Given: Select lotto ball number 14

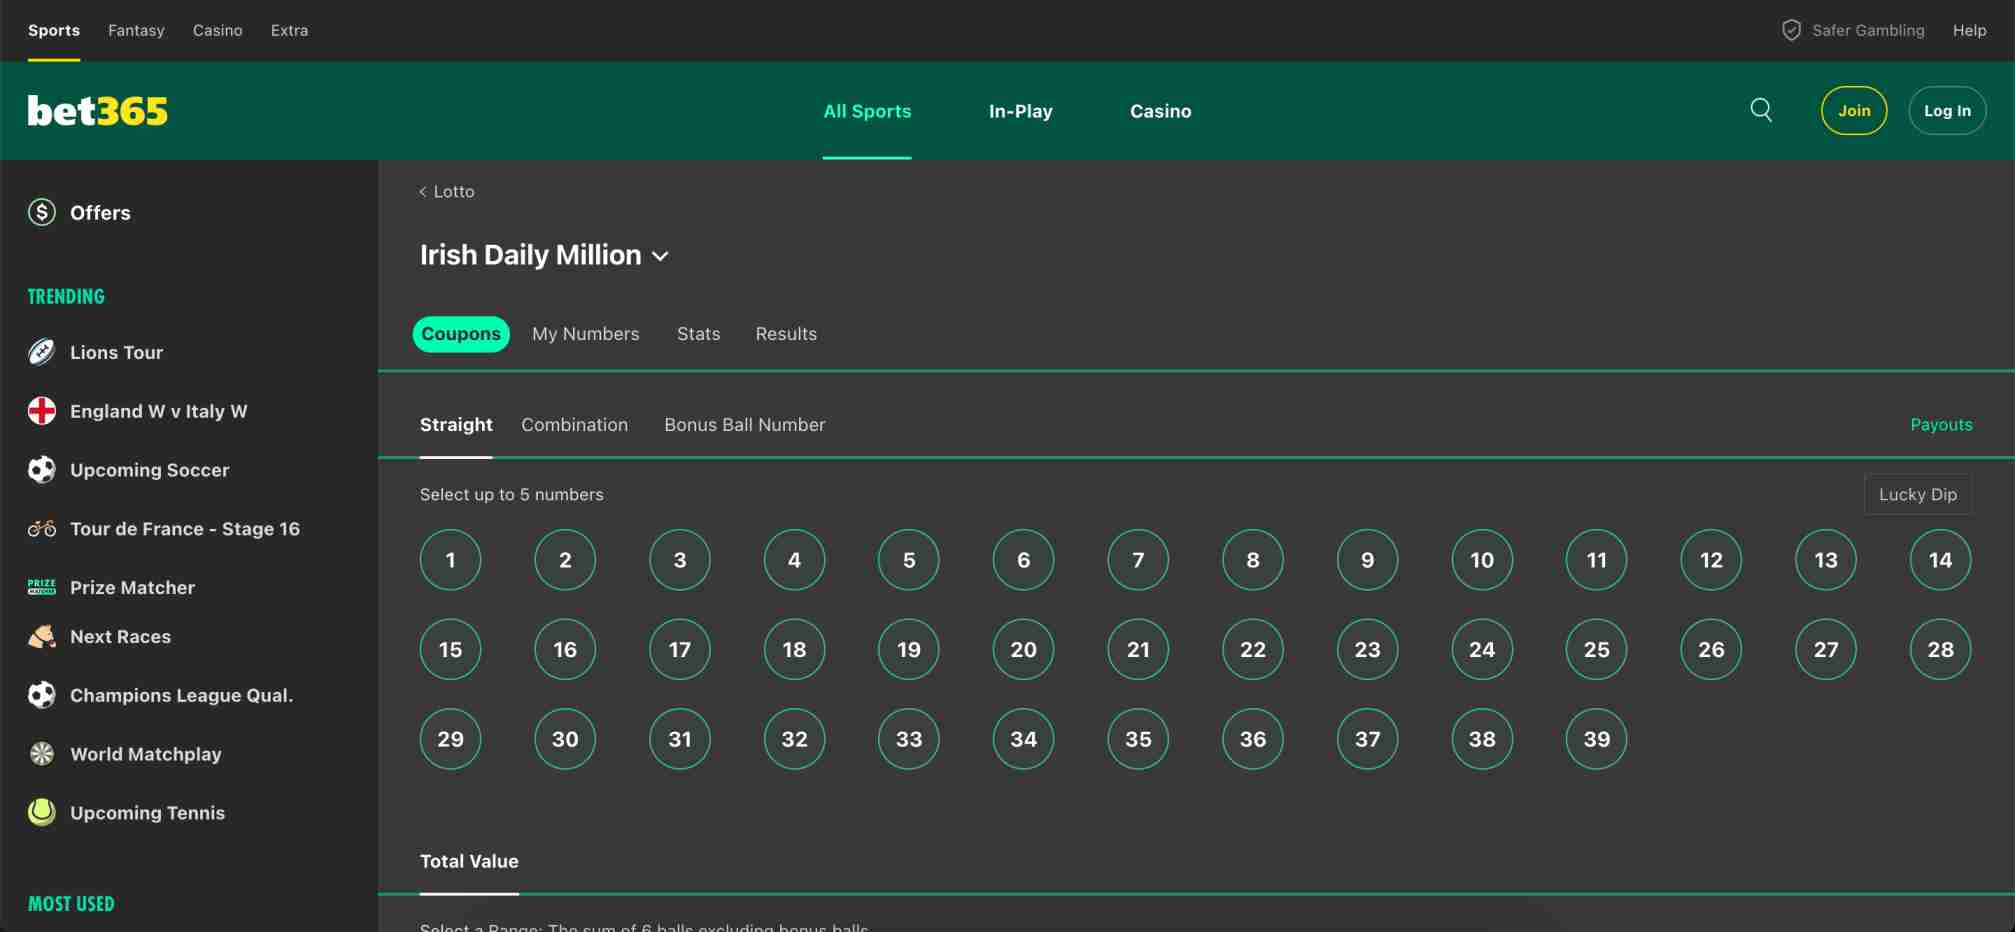Looking at the screenshot, I should point(1940,560).
